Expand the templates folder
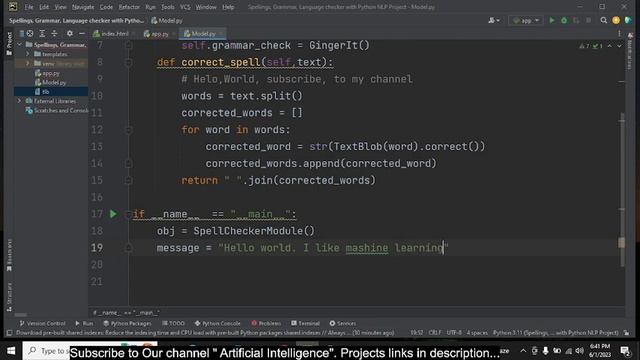 [28, 54]
